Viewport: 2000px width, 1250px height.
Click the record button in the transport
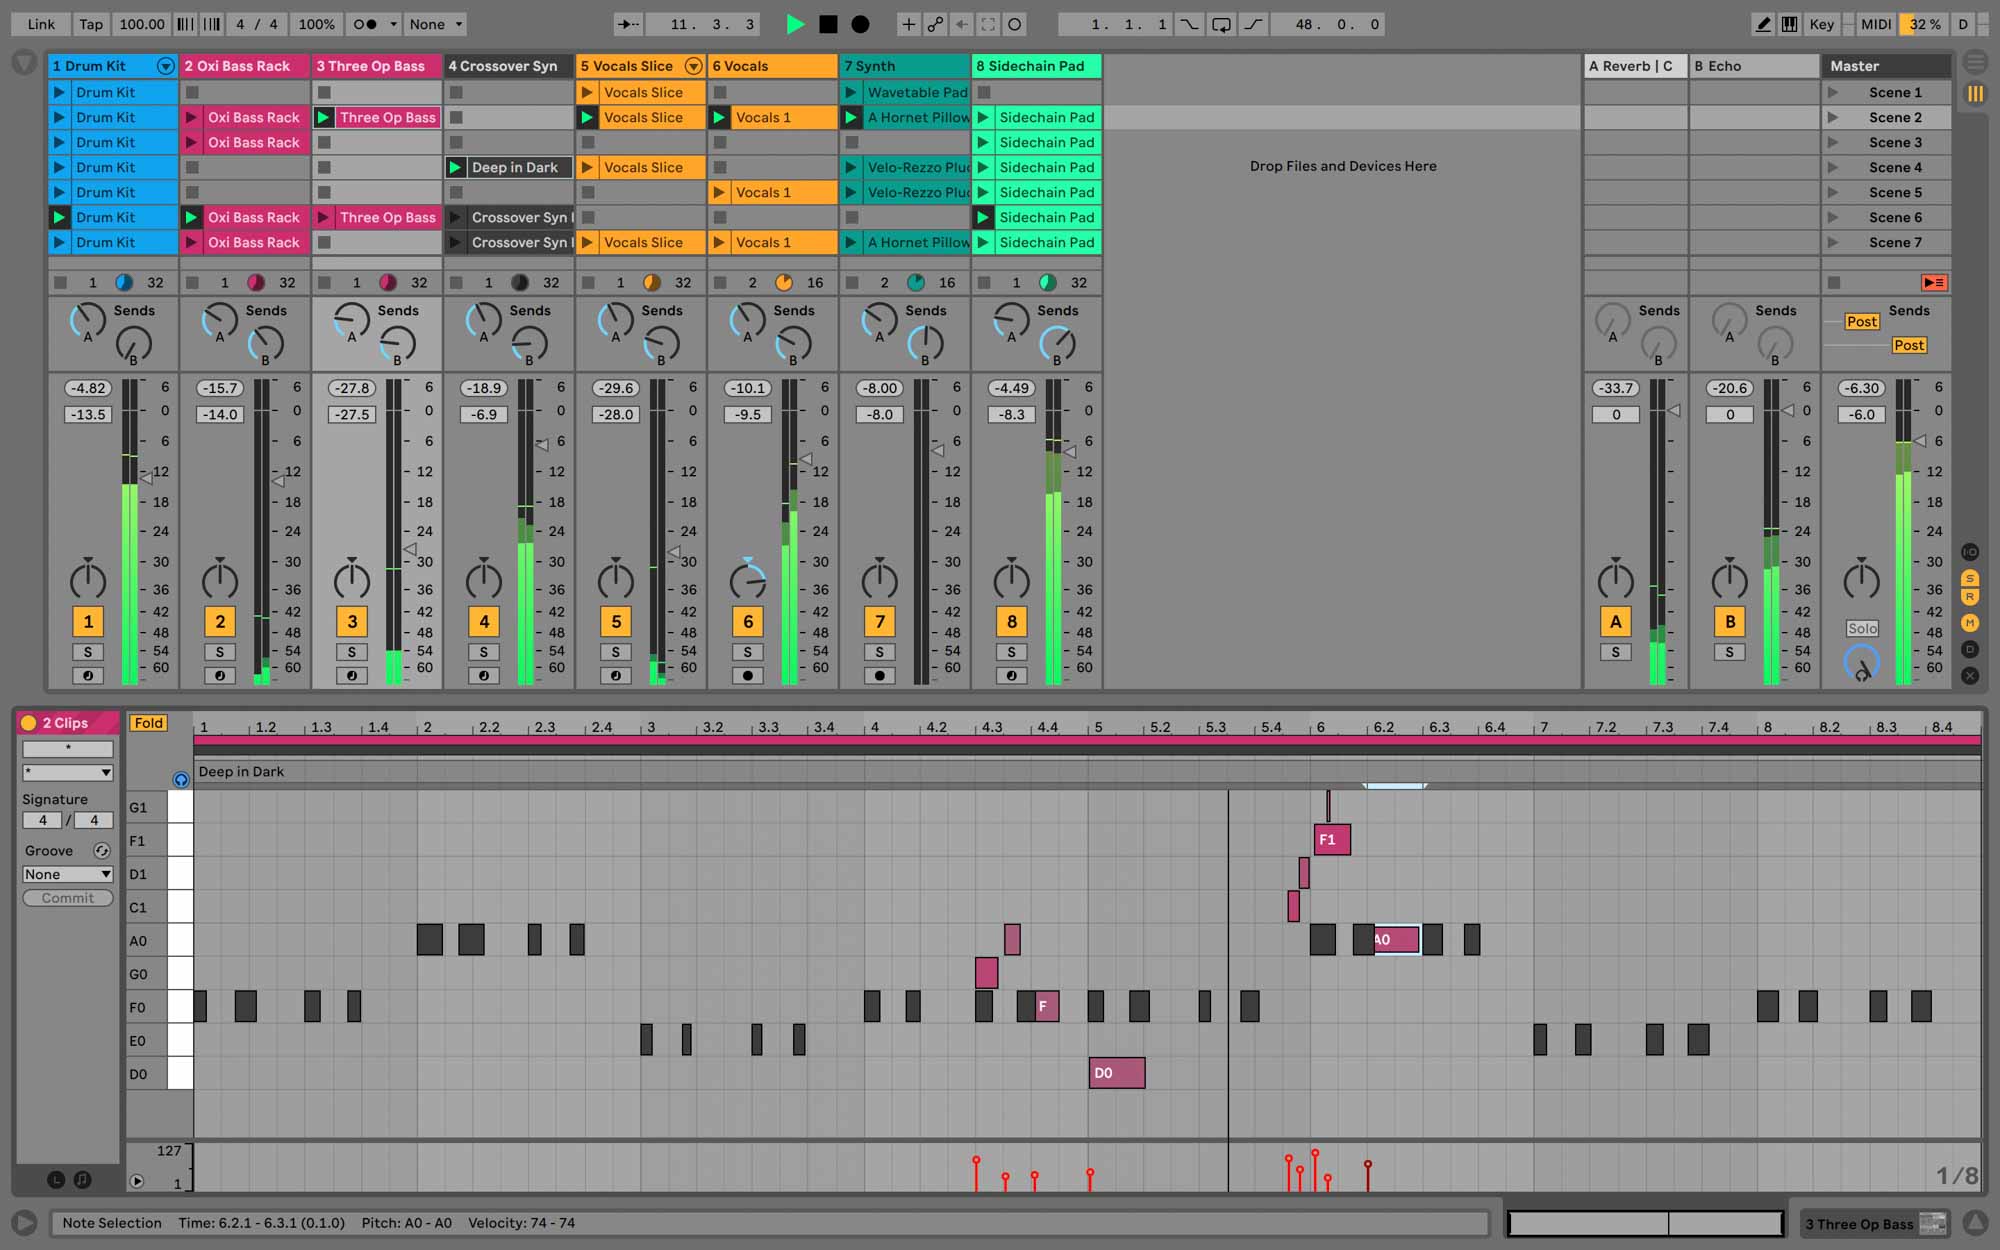click(x=858, y=24)
